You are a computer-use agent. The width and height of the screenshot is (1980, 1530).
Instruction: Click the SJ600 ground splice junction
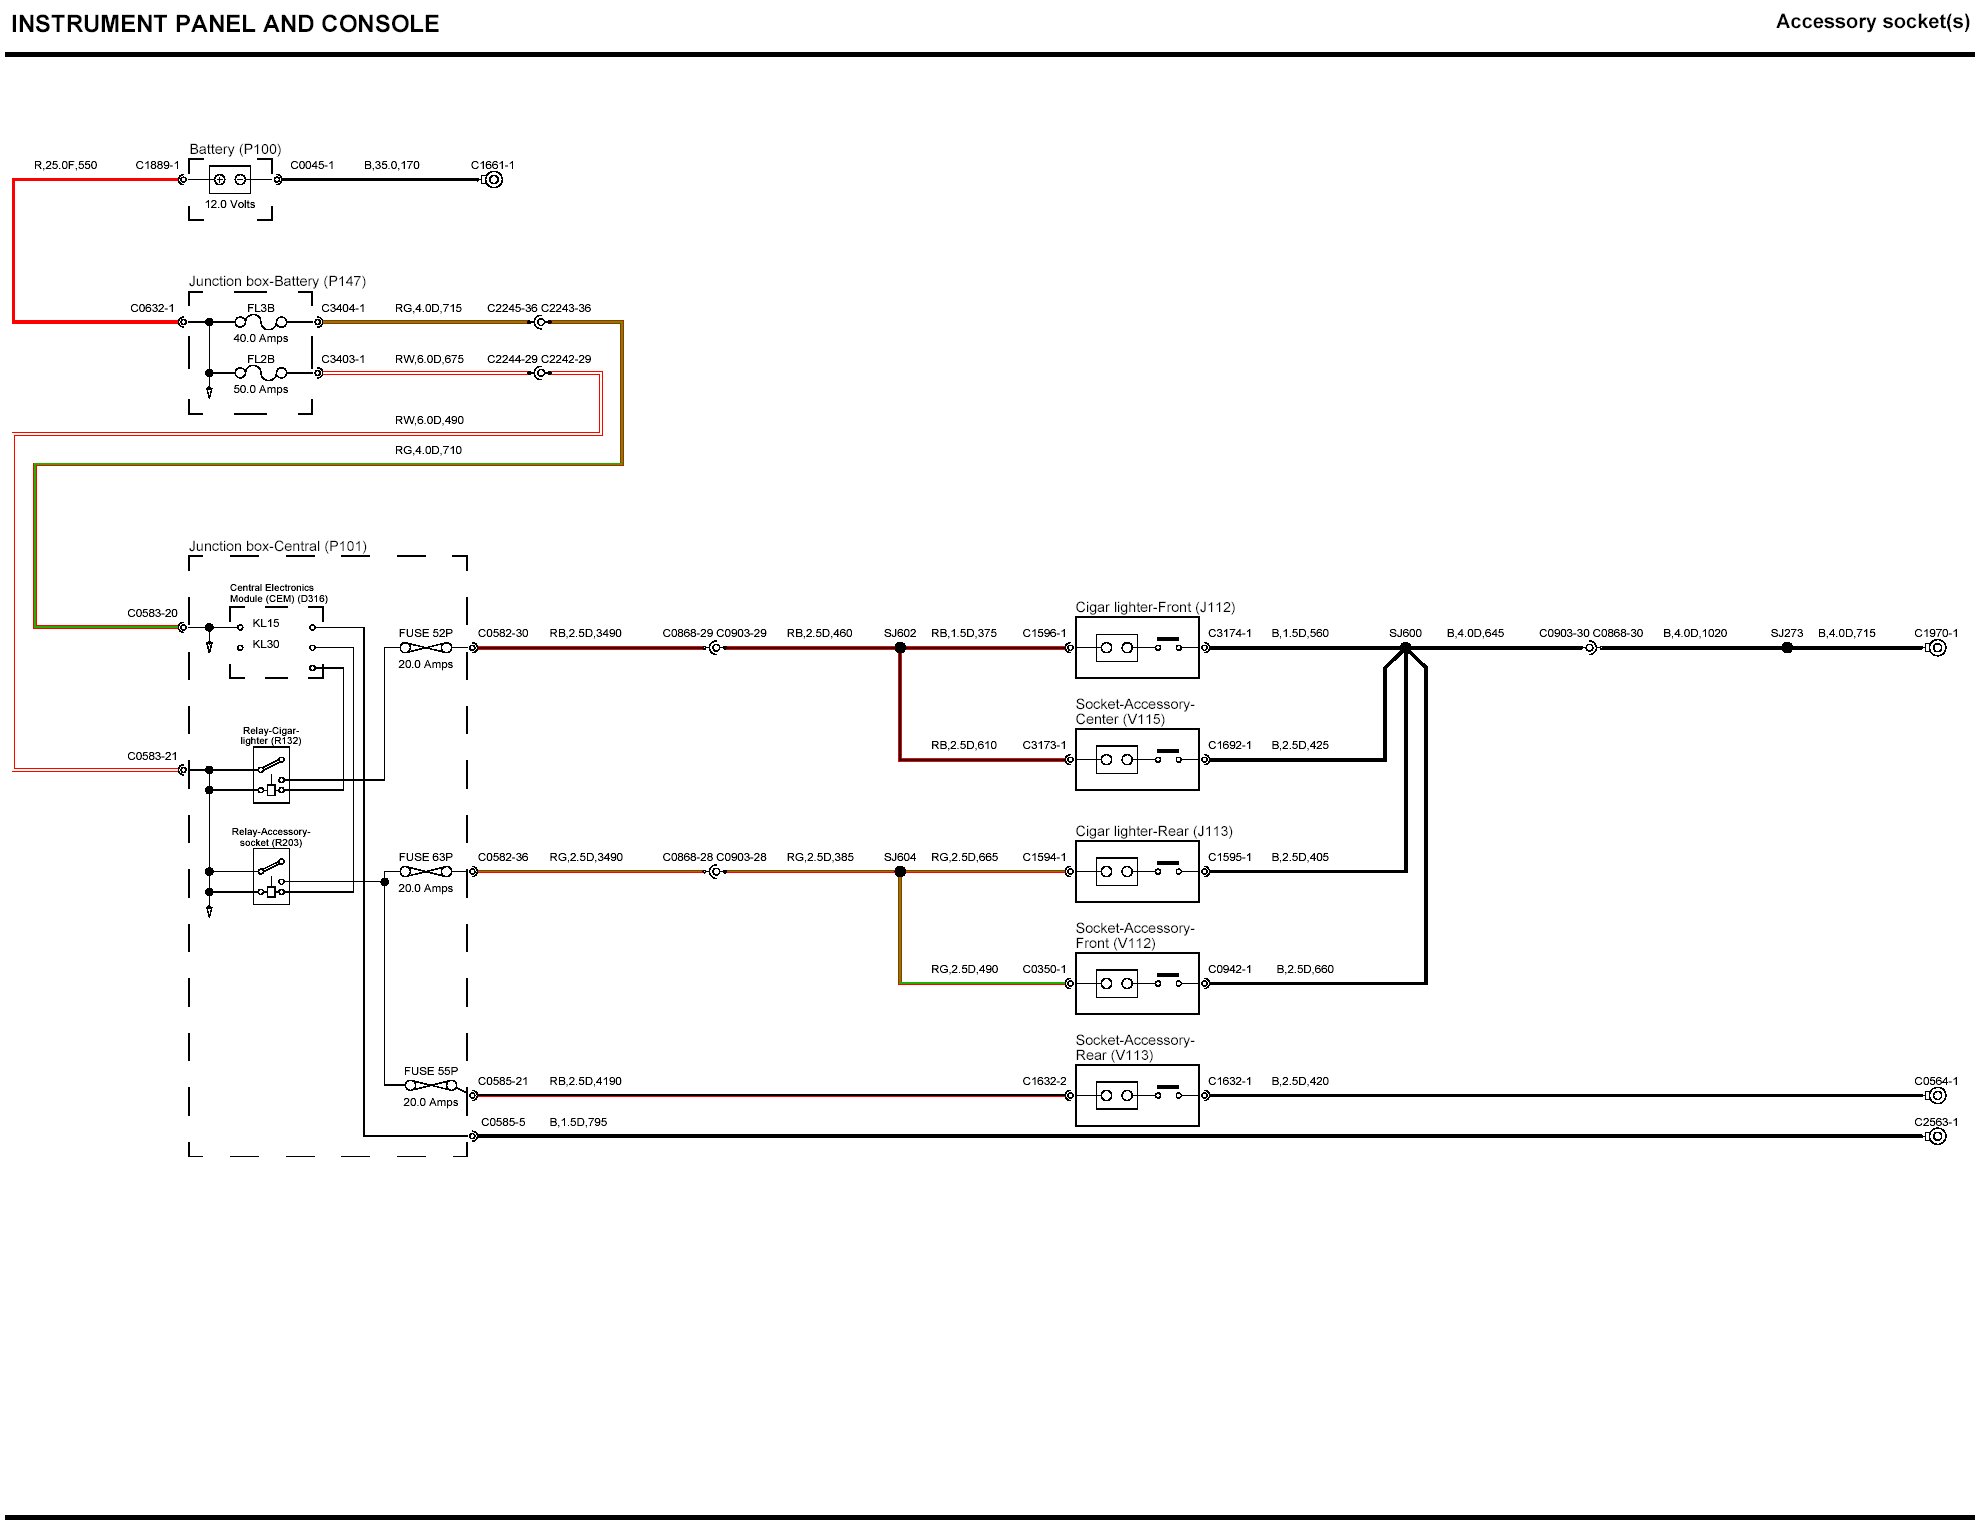point(1405,648)
